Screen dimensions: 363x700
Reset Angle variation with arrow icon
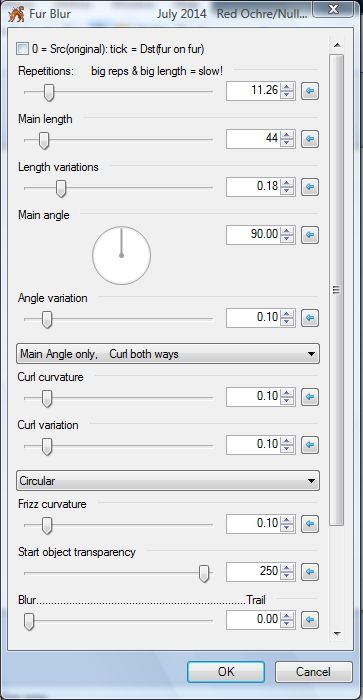tap(310, 318)
